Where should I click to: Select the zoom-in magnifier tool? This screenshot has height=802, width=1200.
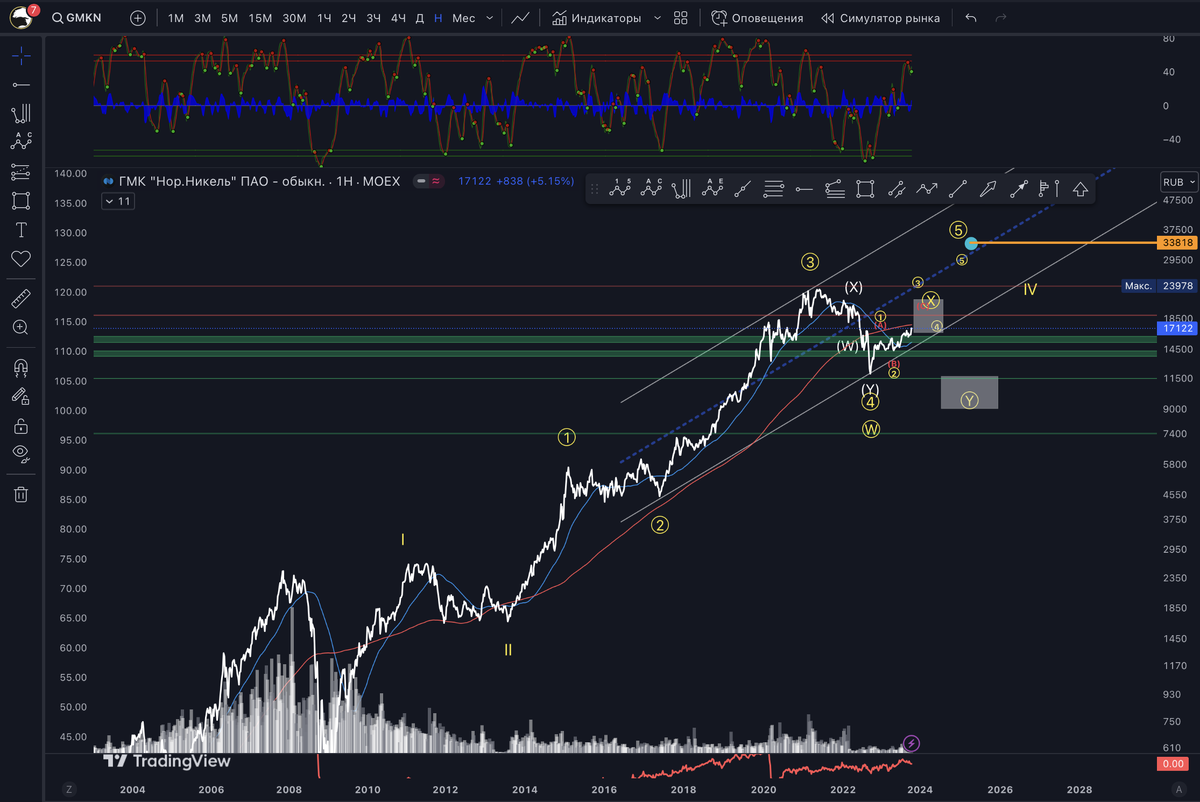21,327
